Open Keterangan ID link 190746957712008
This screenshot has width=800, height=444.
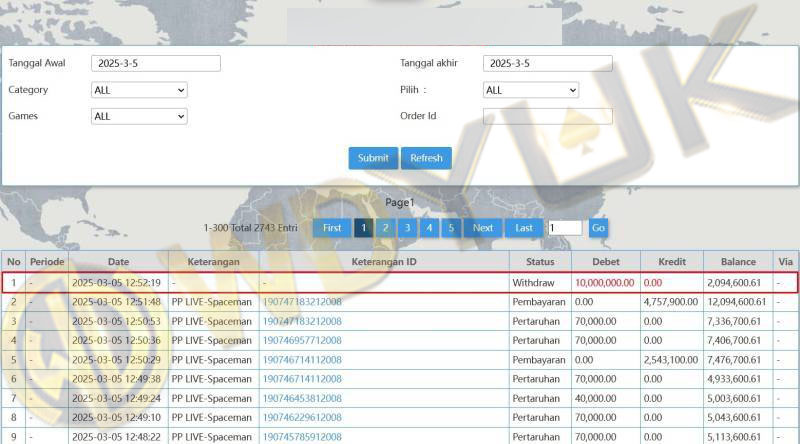point(302,340)
